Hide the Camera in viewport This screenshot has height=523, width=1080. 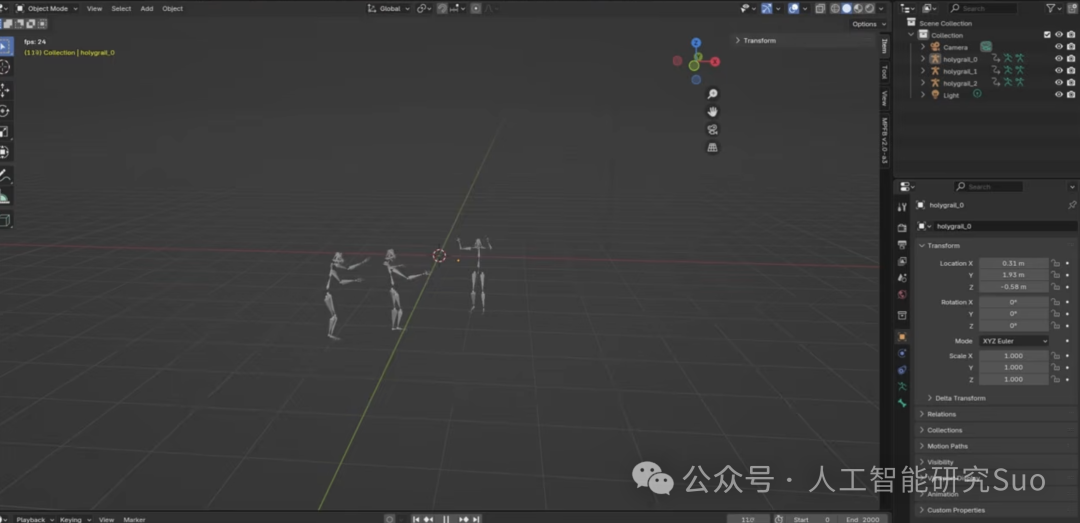(1059, 47)
